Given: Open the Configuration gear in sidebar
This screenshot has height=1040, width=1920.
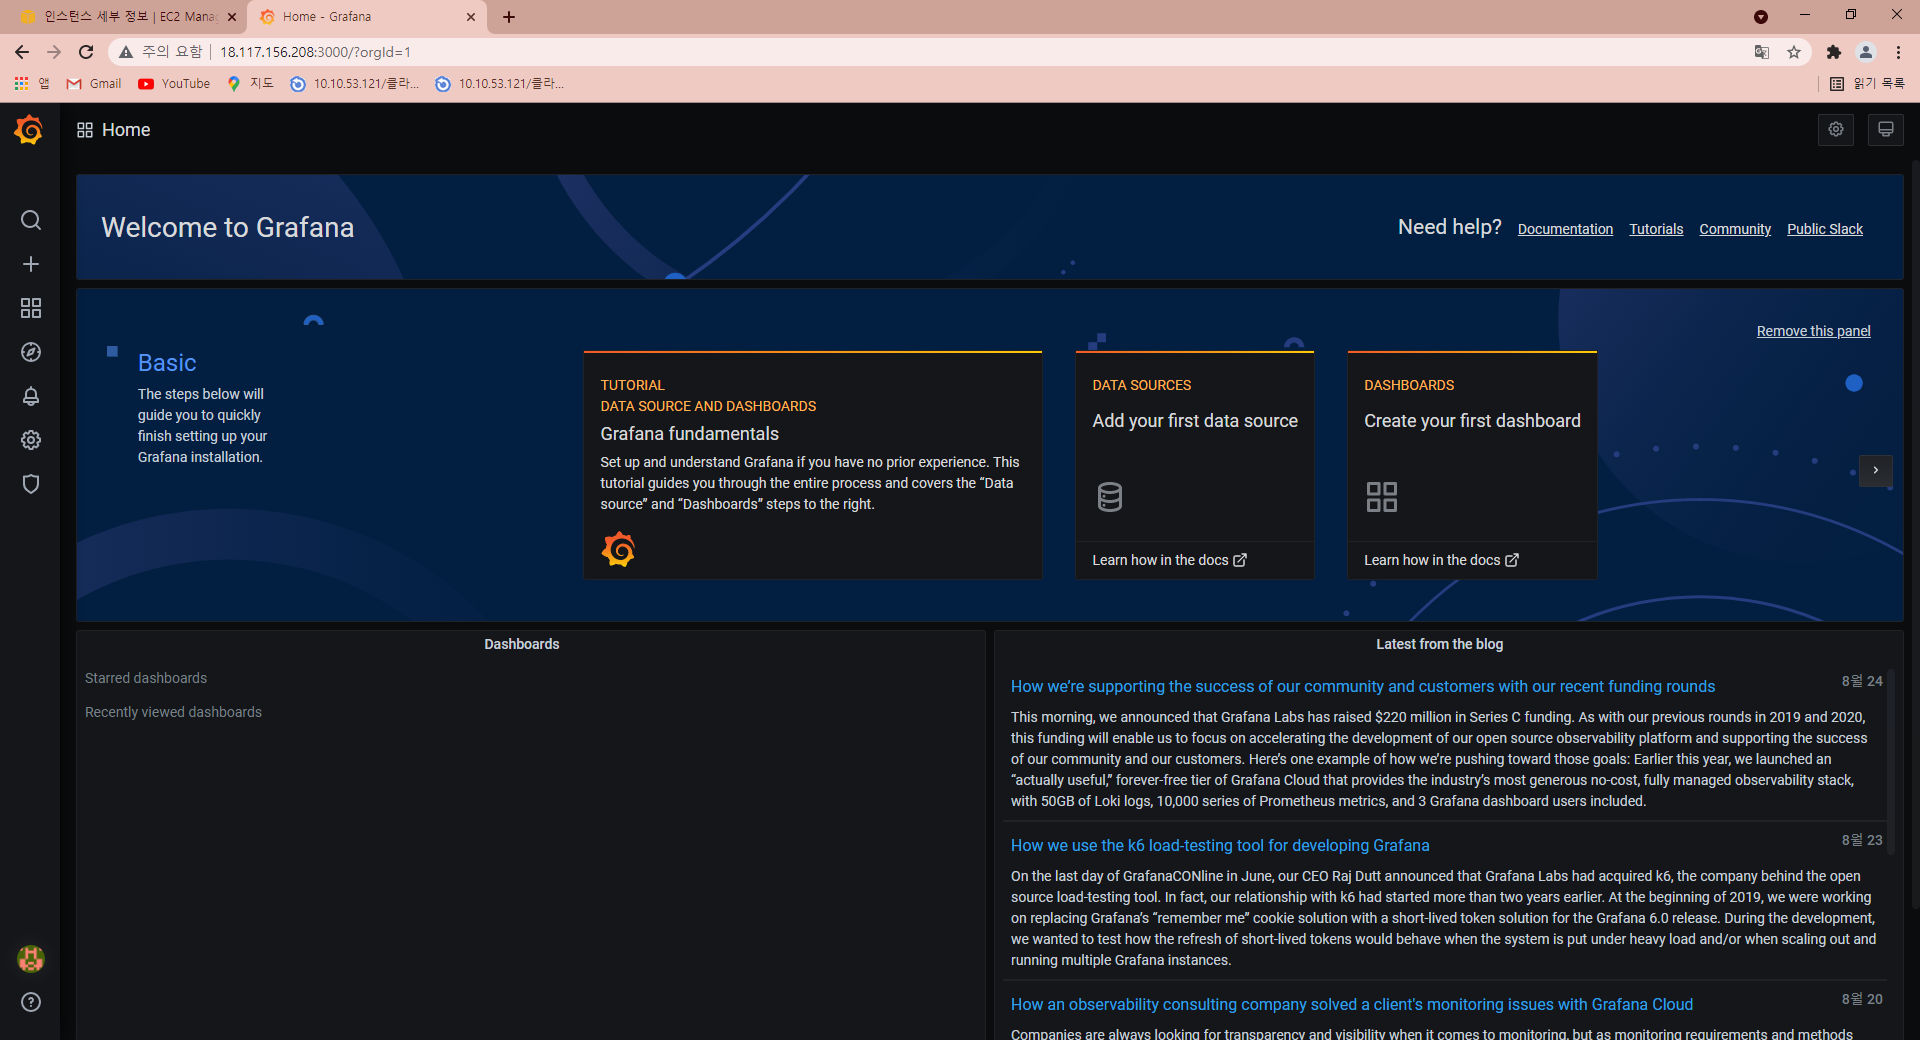Looking at the screenshot, I should pos(31,440).
